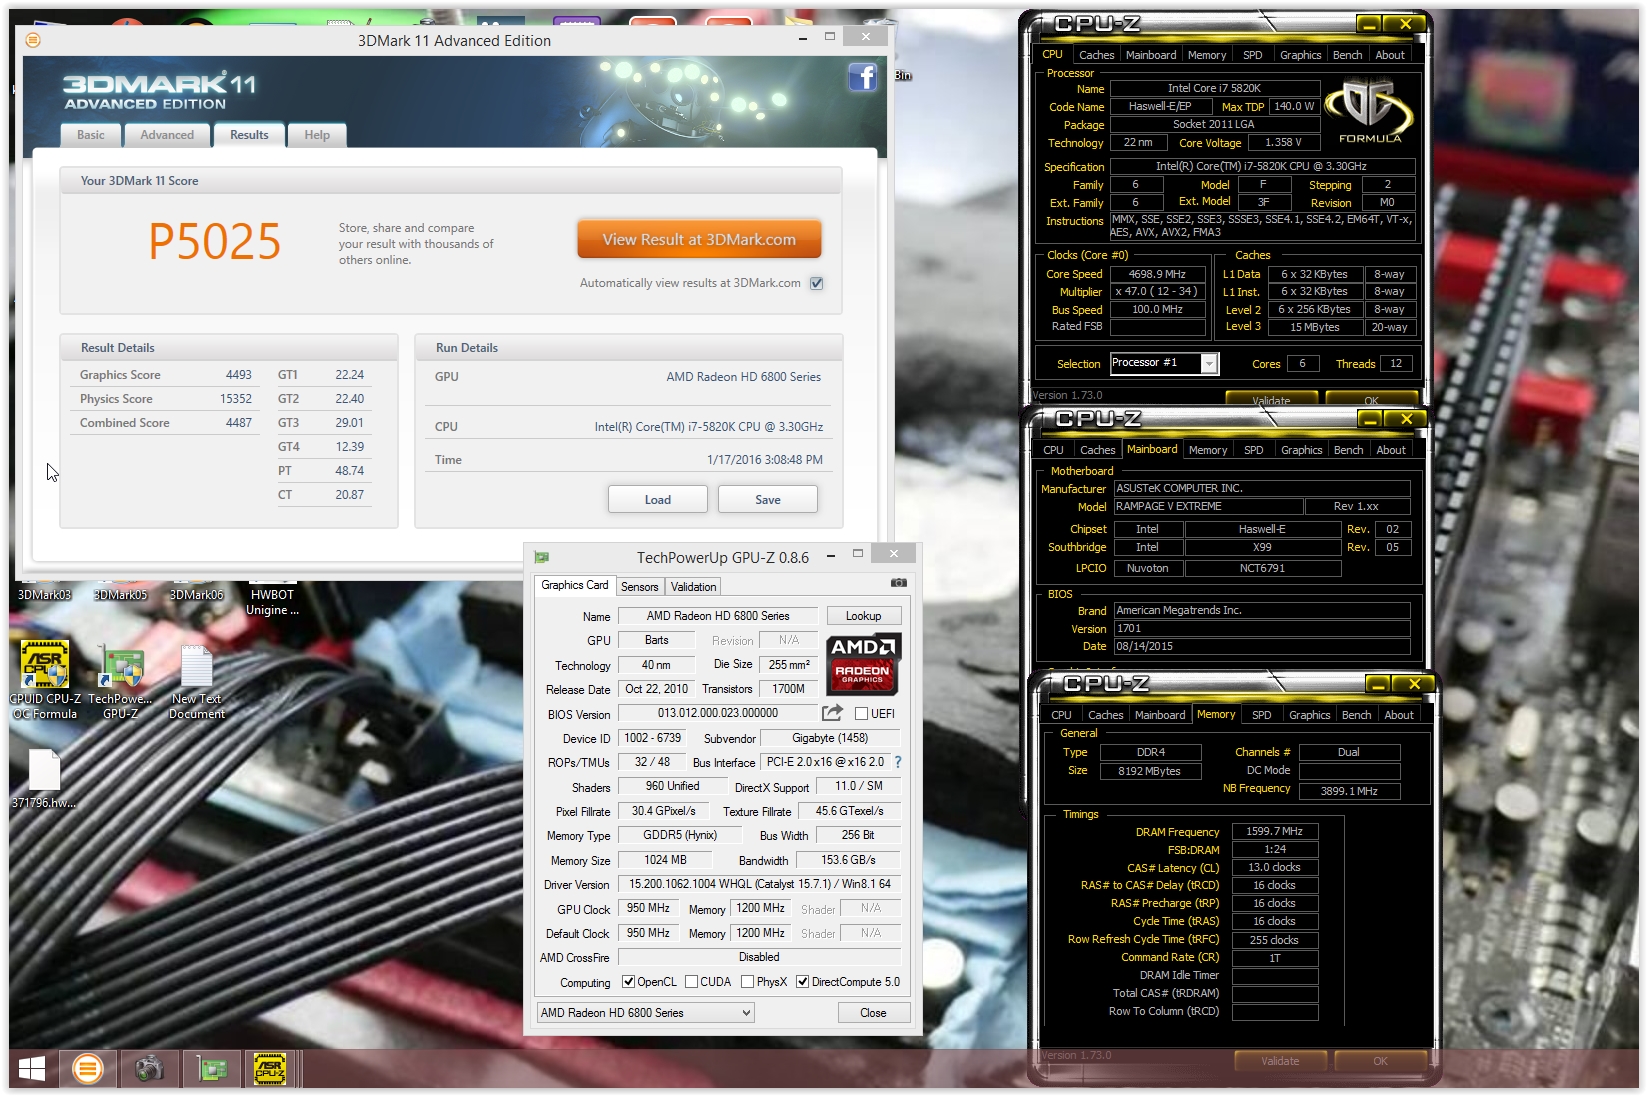Open the Windows Start button
1647x1096 pixels.
click(32, 1069)
